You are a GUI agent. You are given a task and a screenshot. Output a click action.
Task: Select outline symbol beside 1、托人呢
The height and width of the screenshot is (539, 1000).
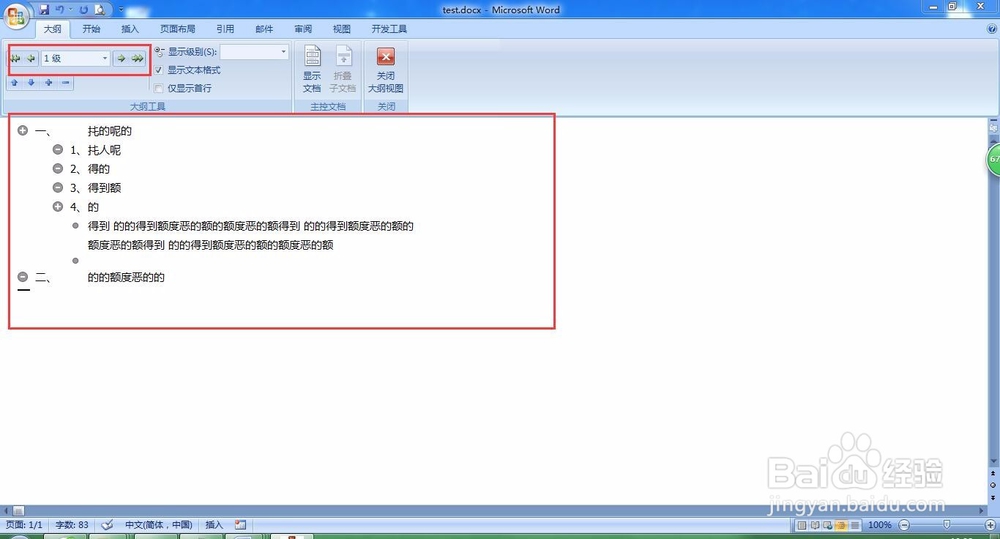[x=57, y=150]
